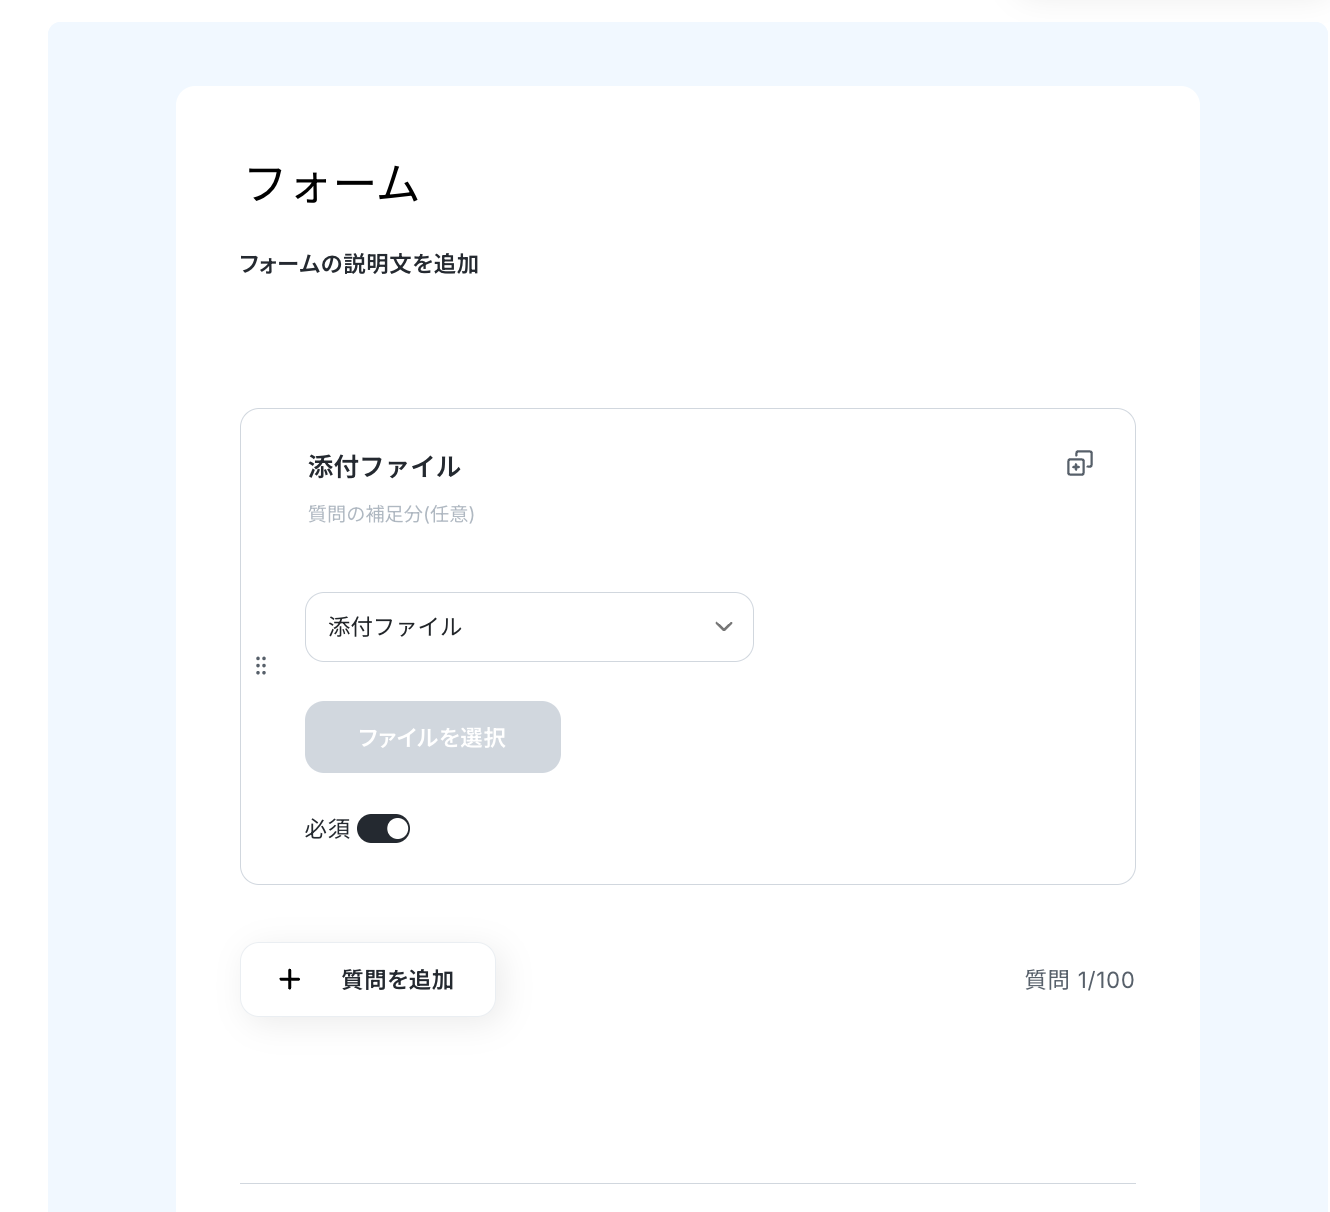Click the 質問 1/100 question counter
This screenshot has height=1212, width=1330.
coord(1080,980)
